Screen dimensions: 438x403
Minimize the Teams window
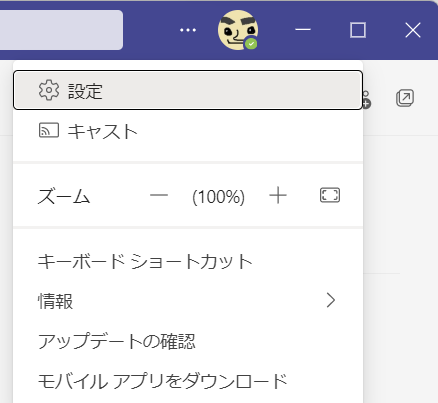(303, 30)
